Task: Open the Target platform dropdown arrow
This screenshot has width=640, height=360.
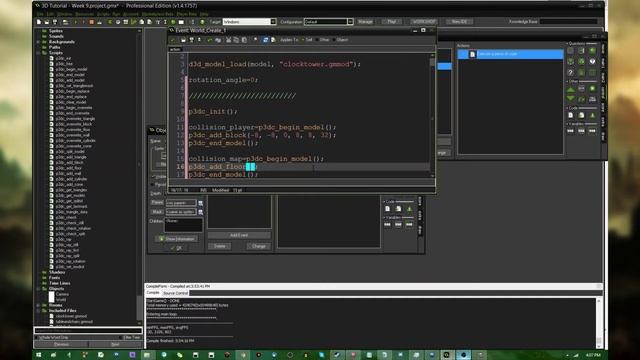Action: click(x=273, y=22)
